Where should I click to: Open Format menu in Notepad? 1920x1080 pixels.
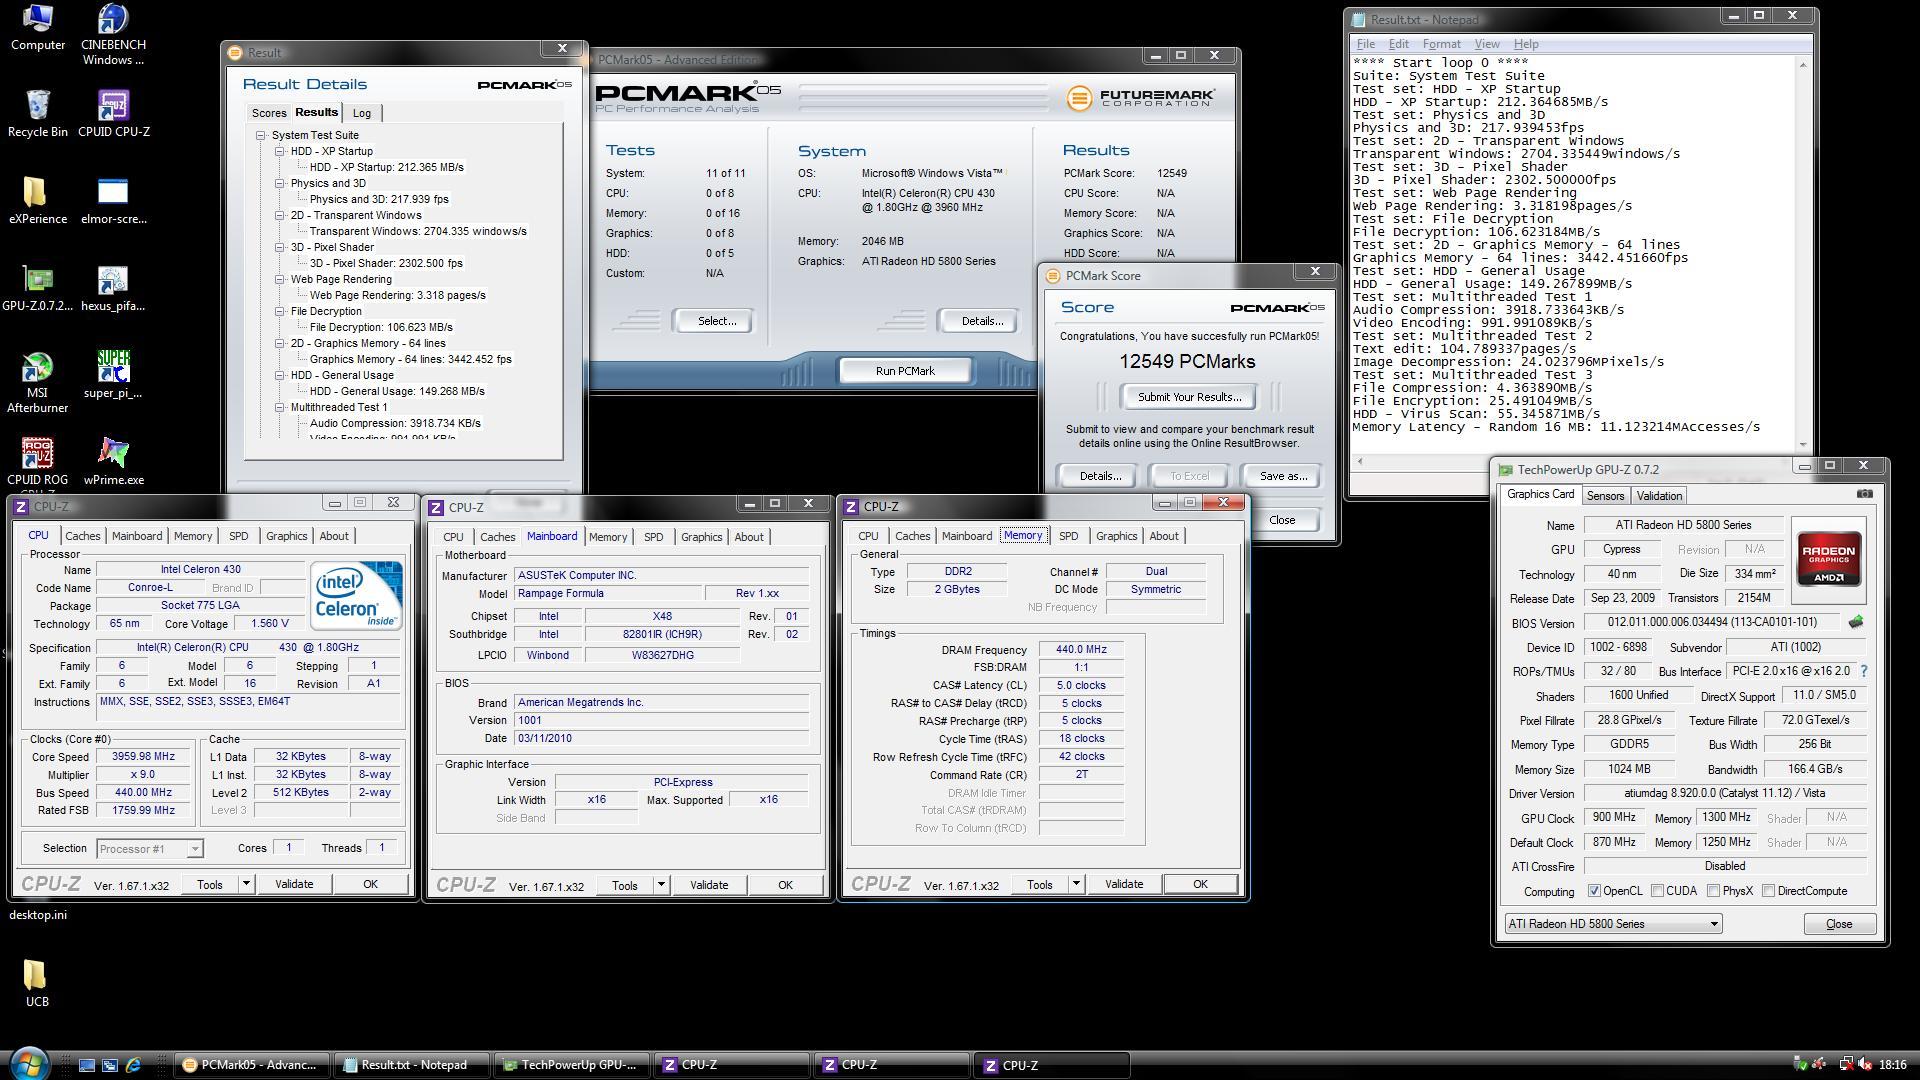point(1441,44)
